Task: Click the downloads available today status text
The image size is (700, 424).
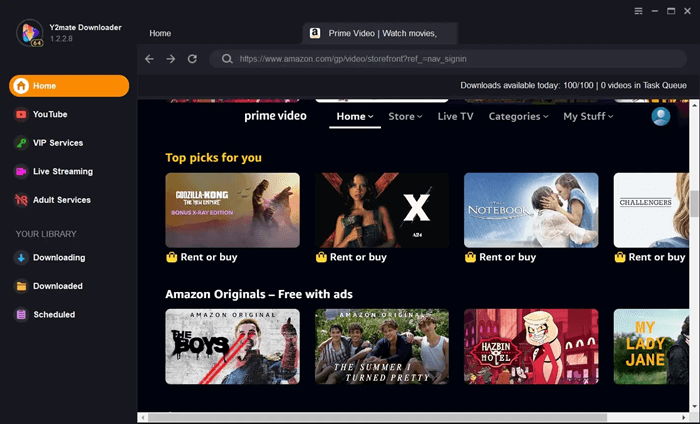Action: [573, 85]
